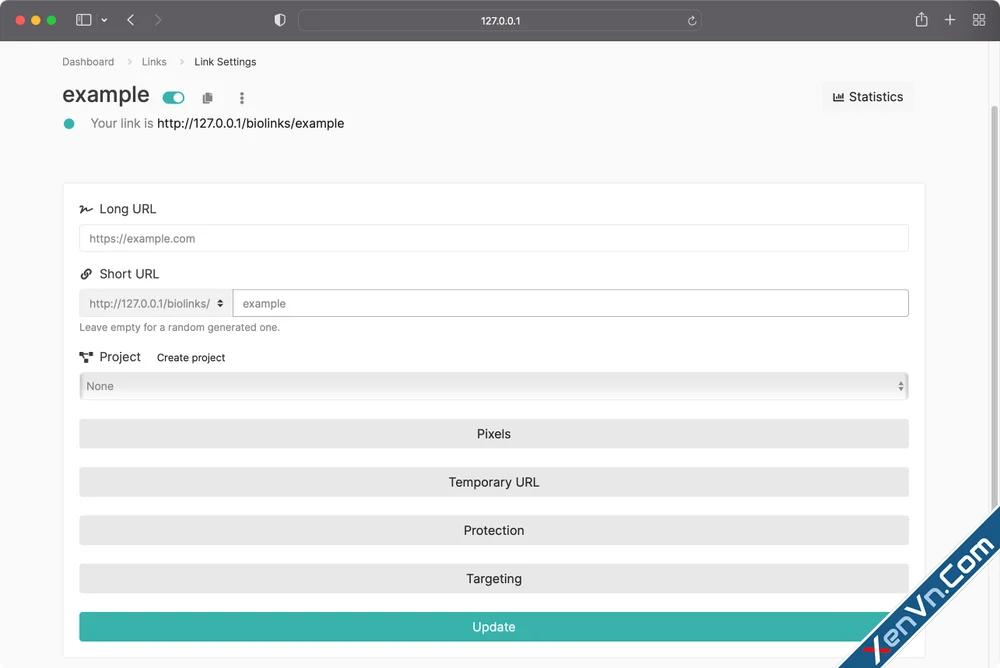Click the page vertical scrollbar
This screenshot has height=668, width=1000.
coord(995,306)
